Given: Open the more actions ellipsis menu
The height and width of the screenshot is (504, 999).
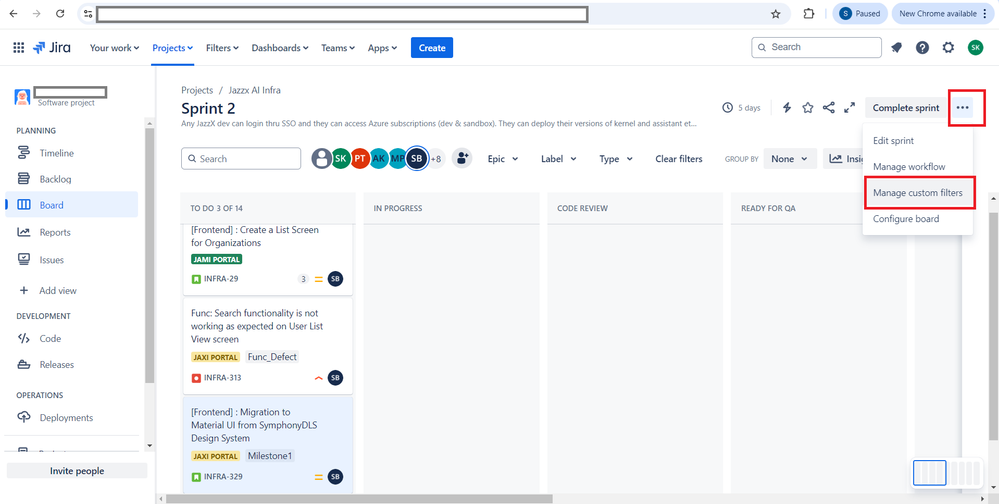Looking at the screenshot, I should click(963, 108).
